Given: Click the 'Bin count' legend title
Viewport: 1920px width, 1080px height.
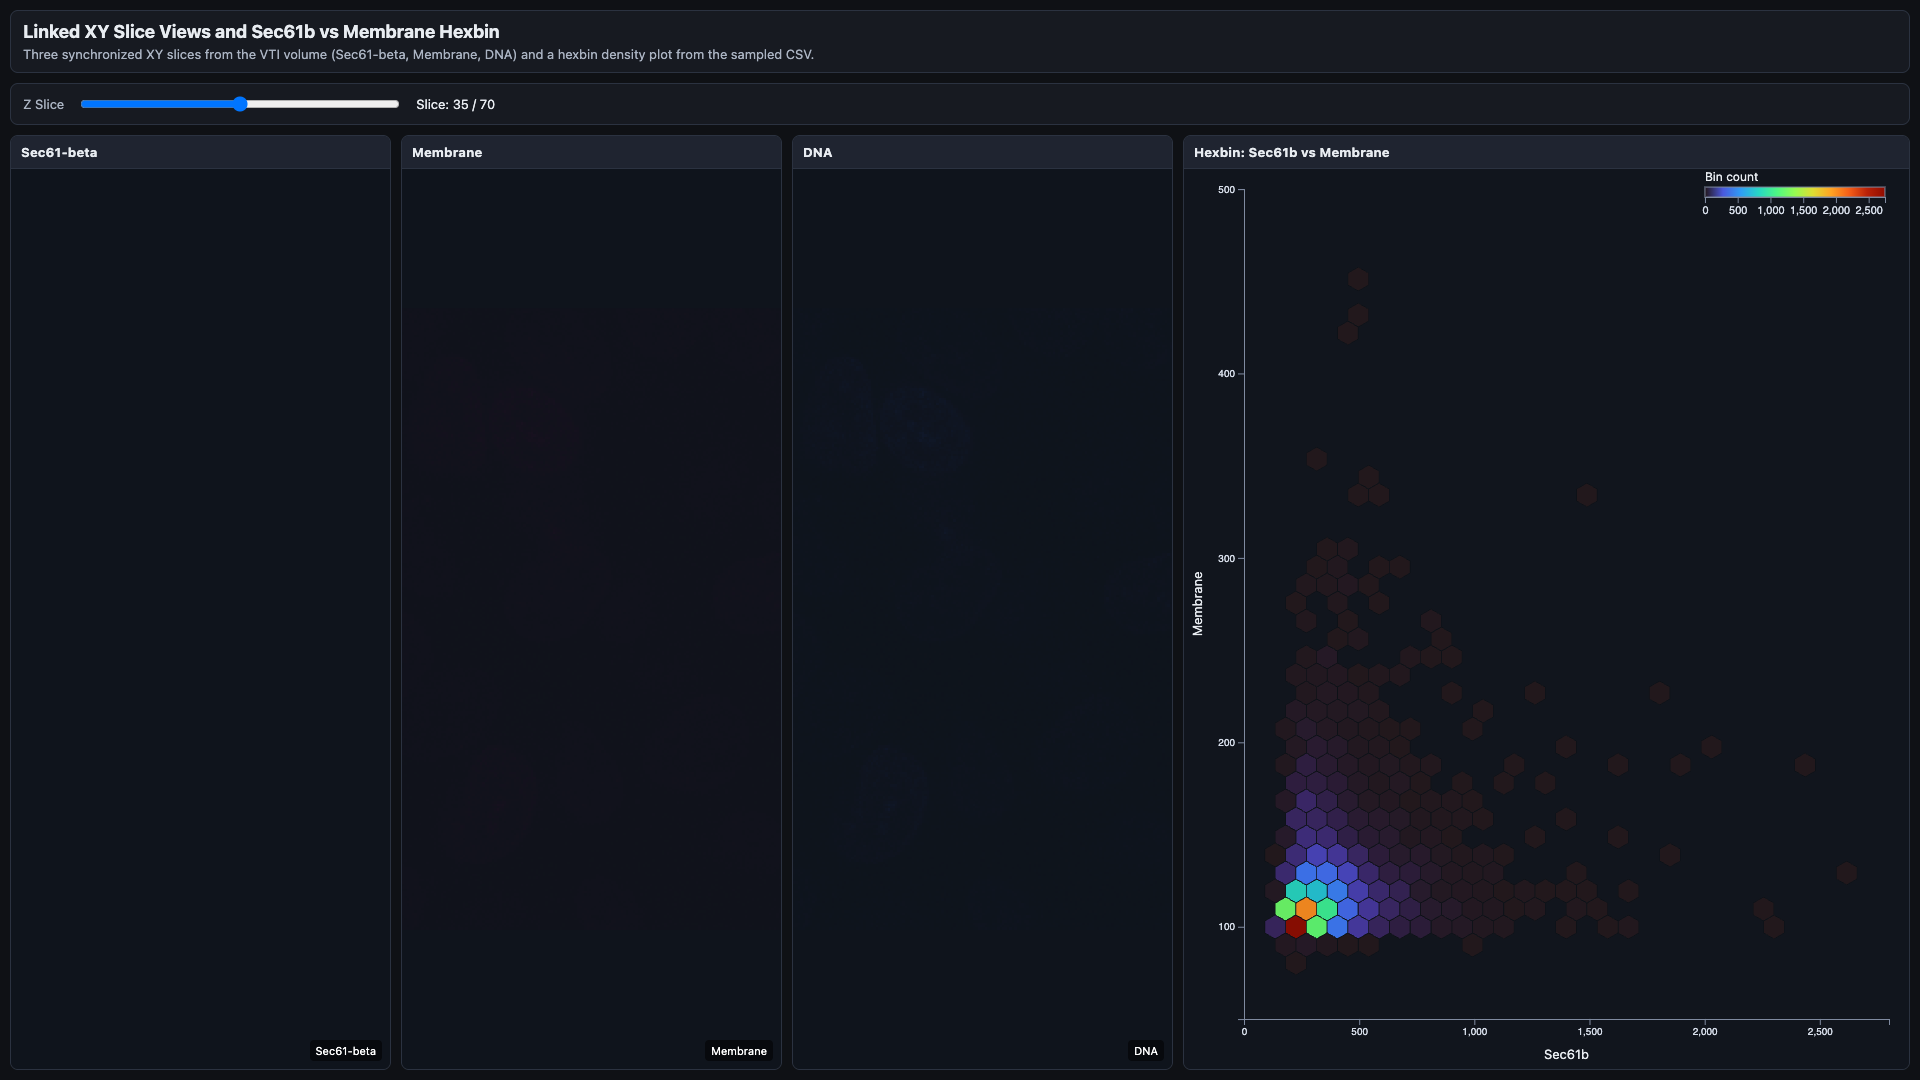Looking at the screenshot, I should tap(1731, 177).
